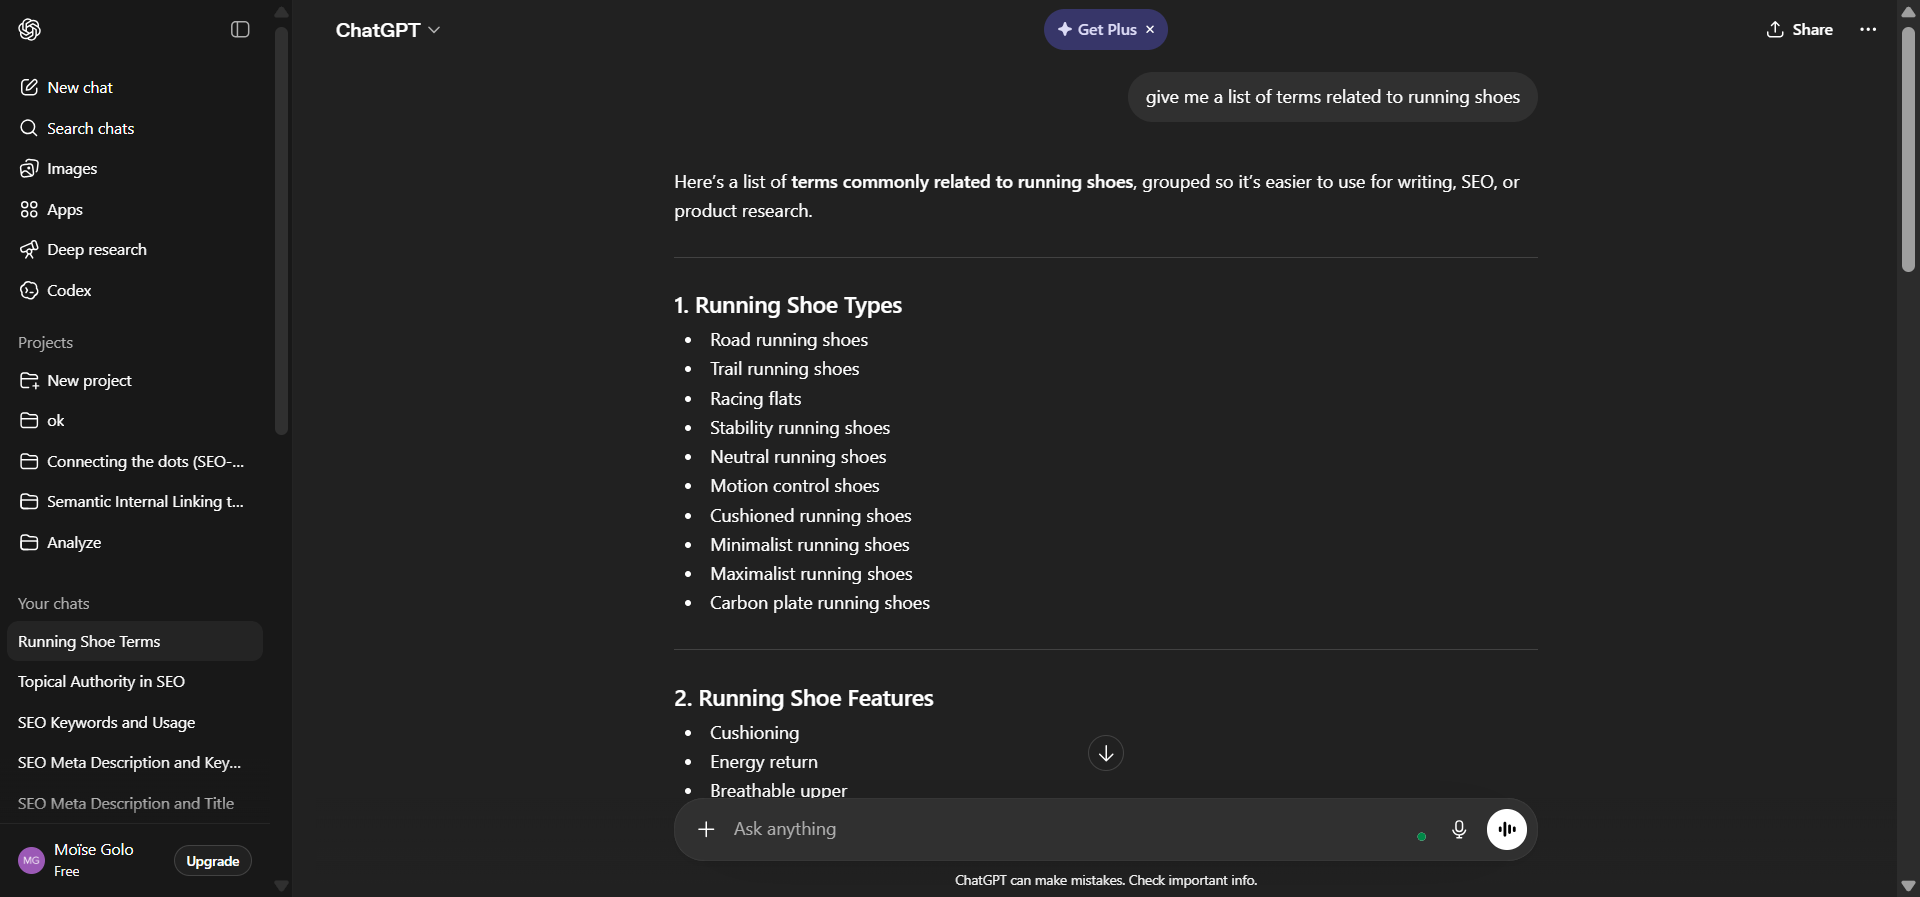The height and width of the screenshot is (897, 1920).
Task: Jump to bottom with the down arrow button
Action: 1106,753
